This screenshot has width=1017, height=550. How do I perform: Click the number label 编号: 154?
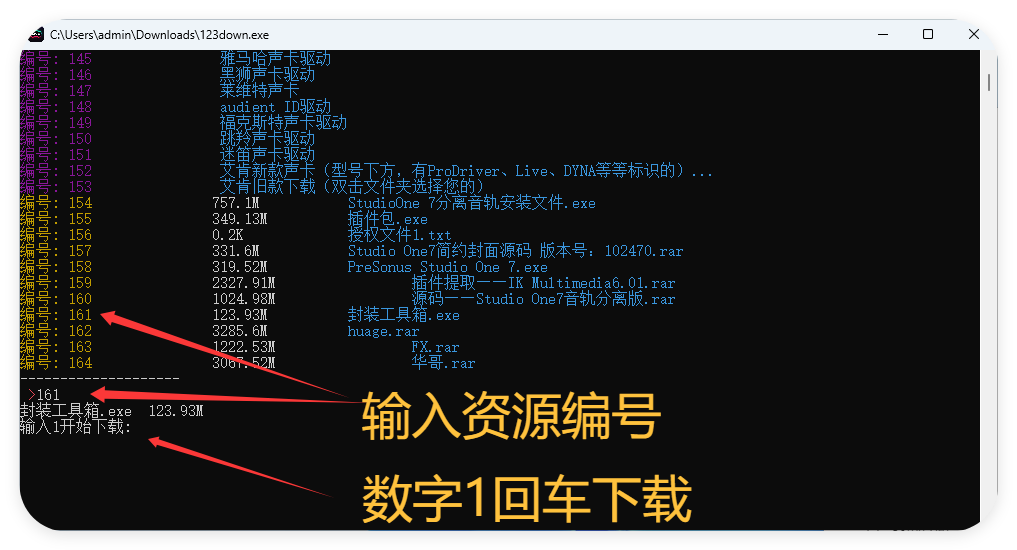point(56,203)
